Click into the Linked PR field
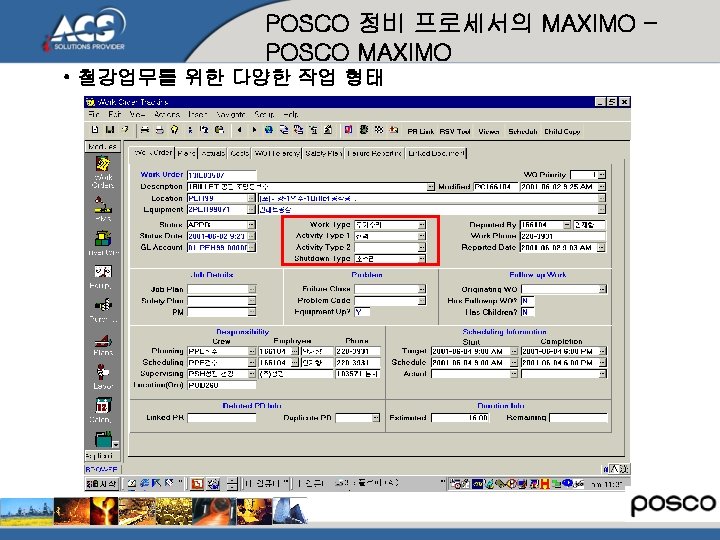The height and width of the screenshot is (540, 720). tap(222, 418)
